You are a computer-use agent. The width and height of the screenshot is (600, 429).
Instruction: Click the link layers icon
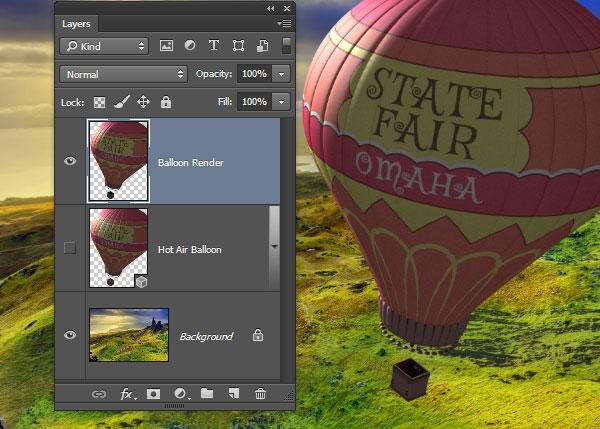(99, 394)
